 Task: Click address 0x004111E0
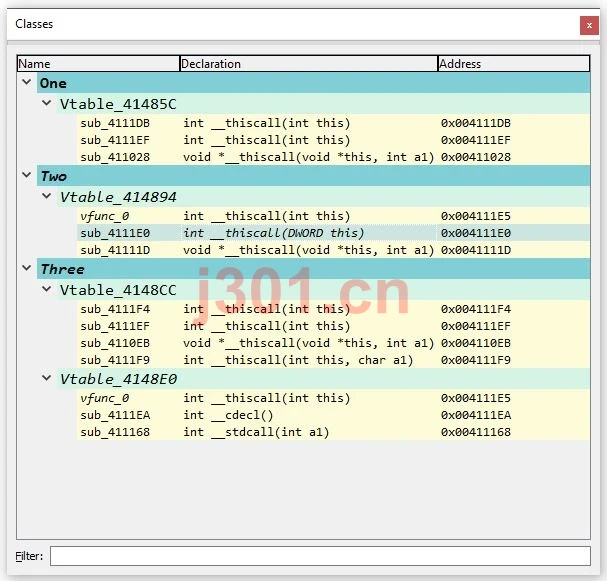tap(476, 233)
